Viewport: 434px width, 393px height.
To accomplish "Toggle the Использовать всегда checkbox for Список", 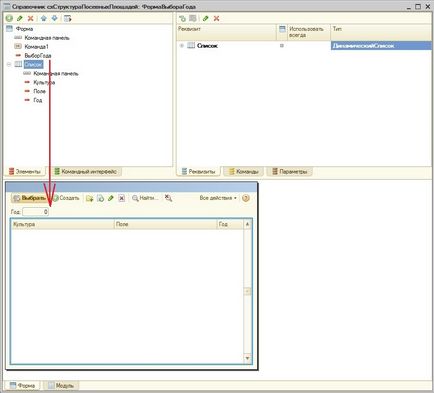I will click(282, 46).
